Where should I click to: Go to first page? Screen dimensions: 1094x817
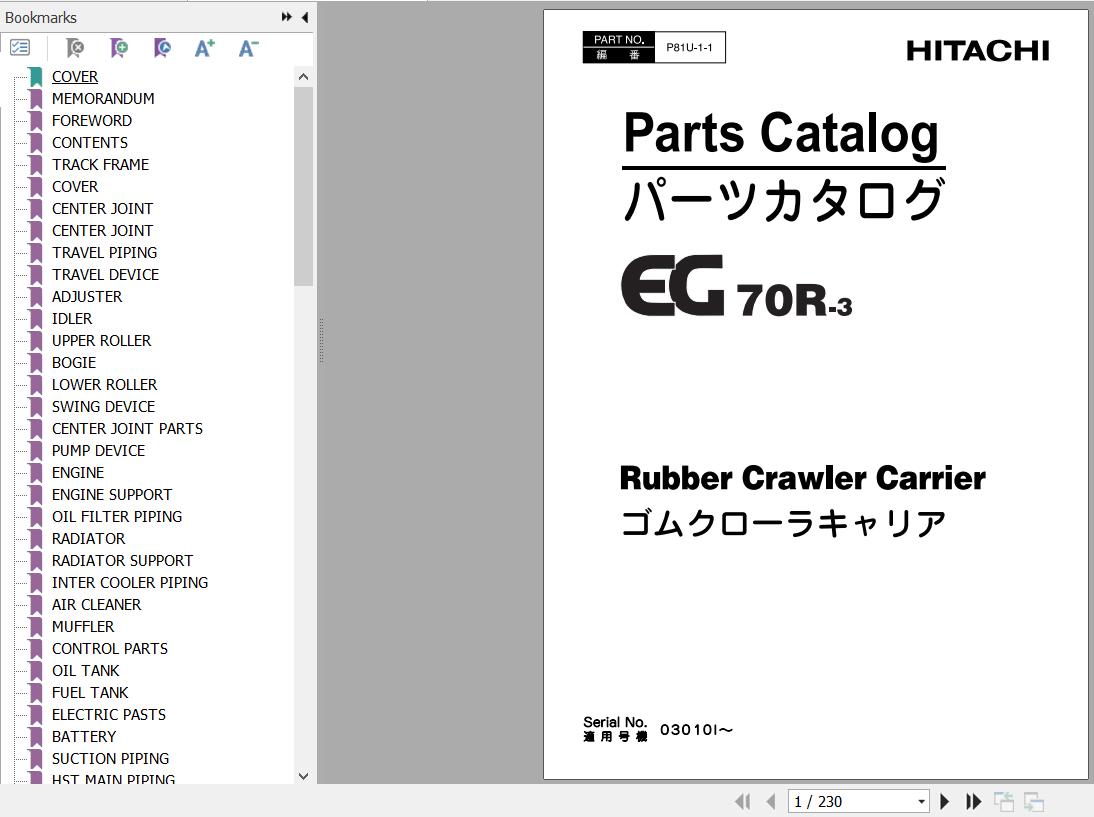coord(742,802)
